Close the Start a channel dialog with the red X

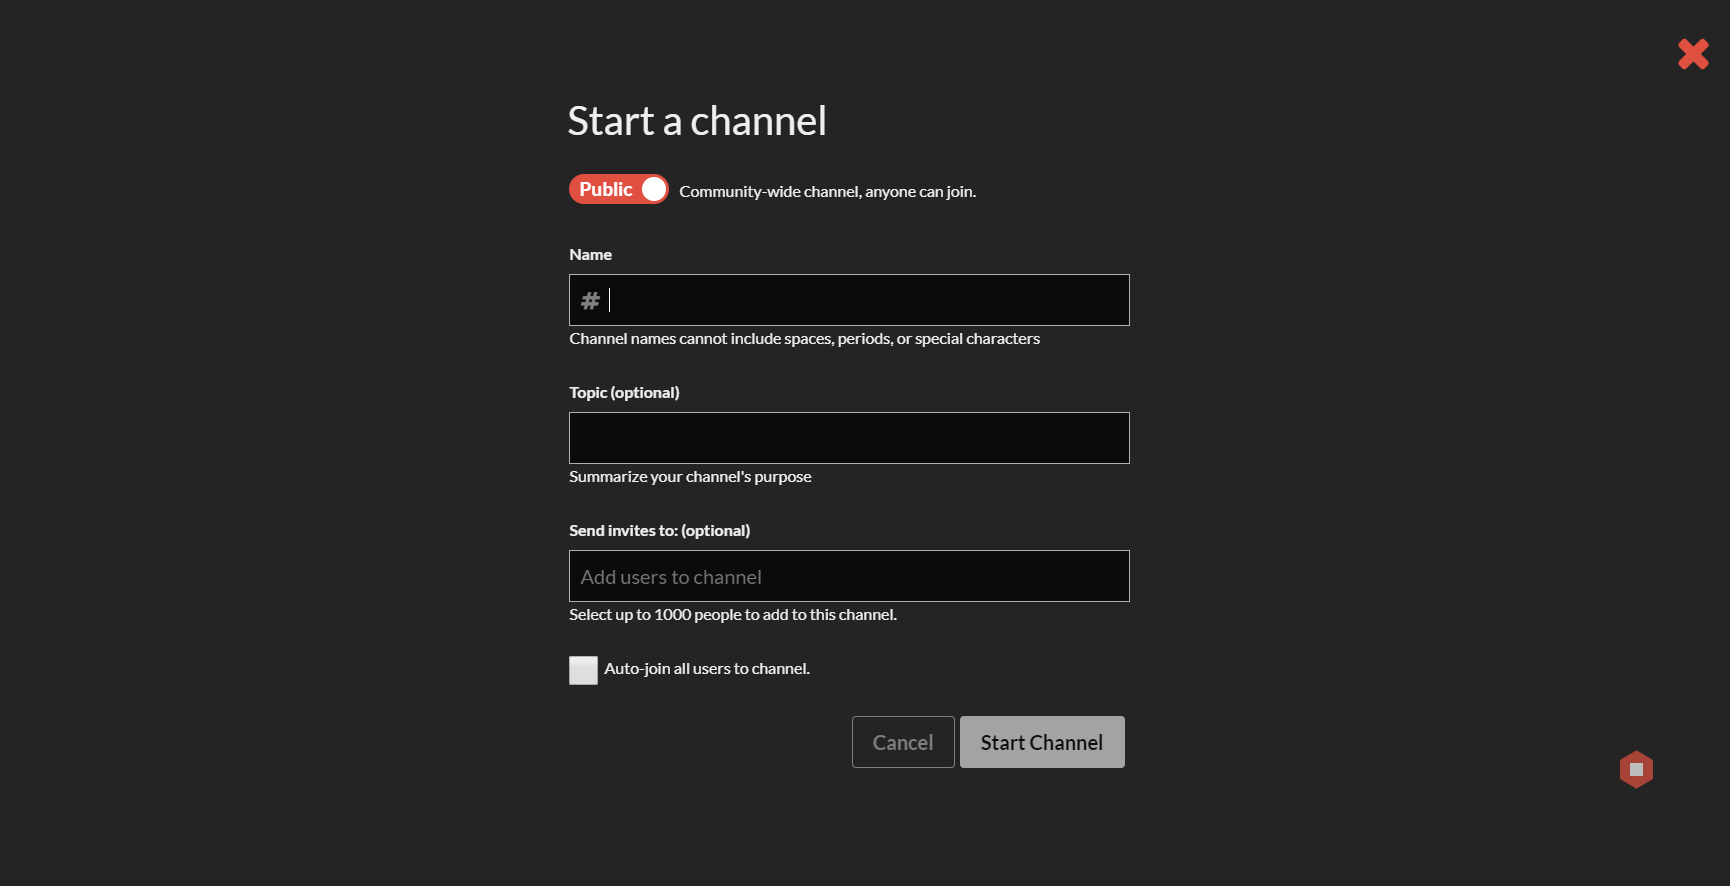point(1693,54)
